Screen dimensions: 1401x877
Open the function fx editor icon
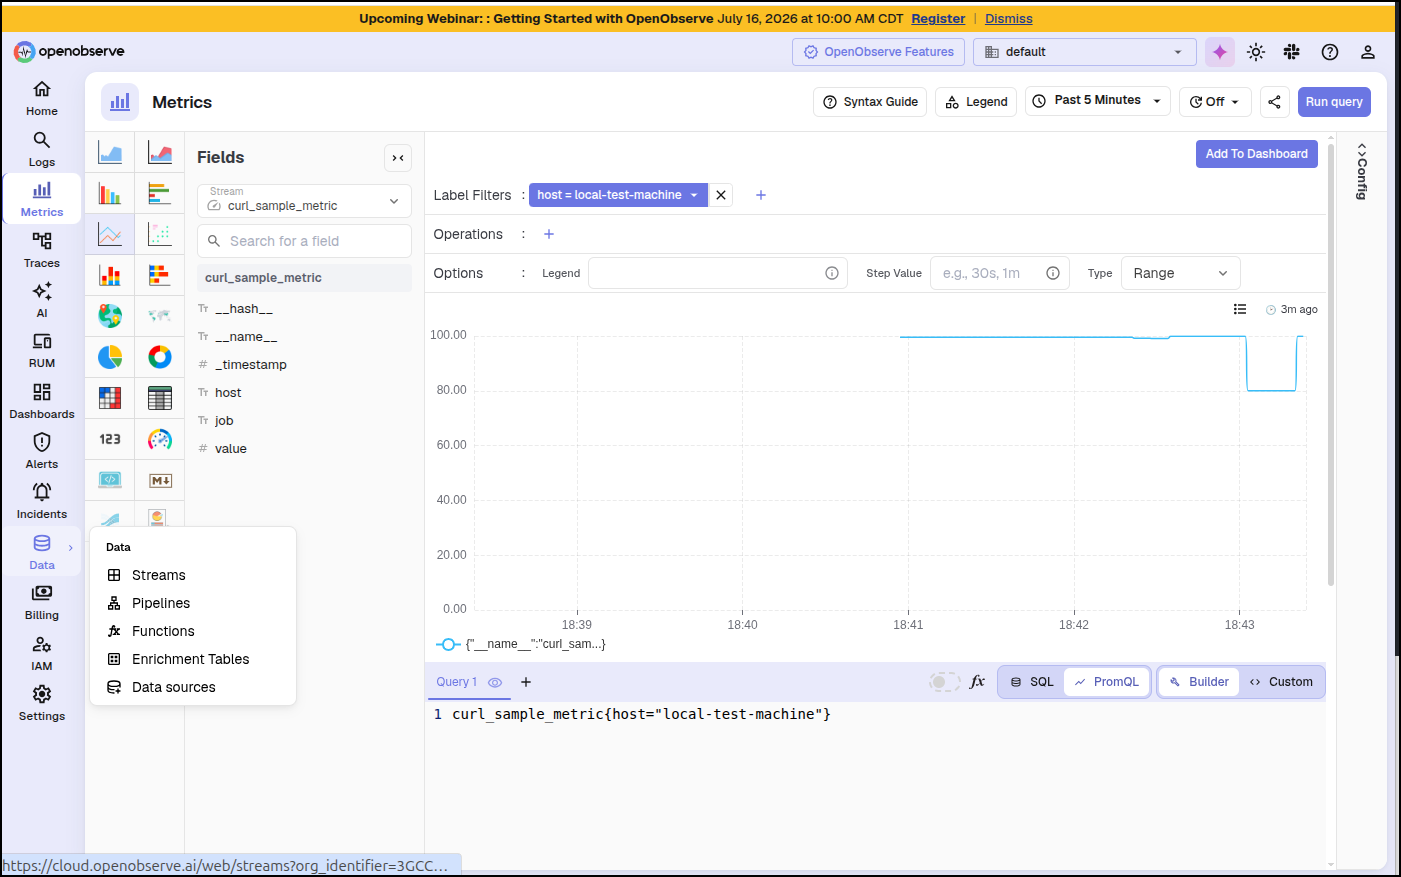click(978, 682)
